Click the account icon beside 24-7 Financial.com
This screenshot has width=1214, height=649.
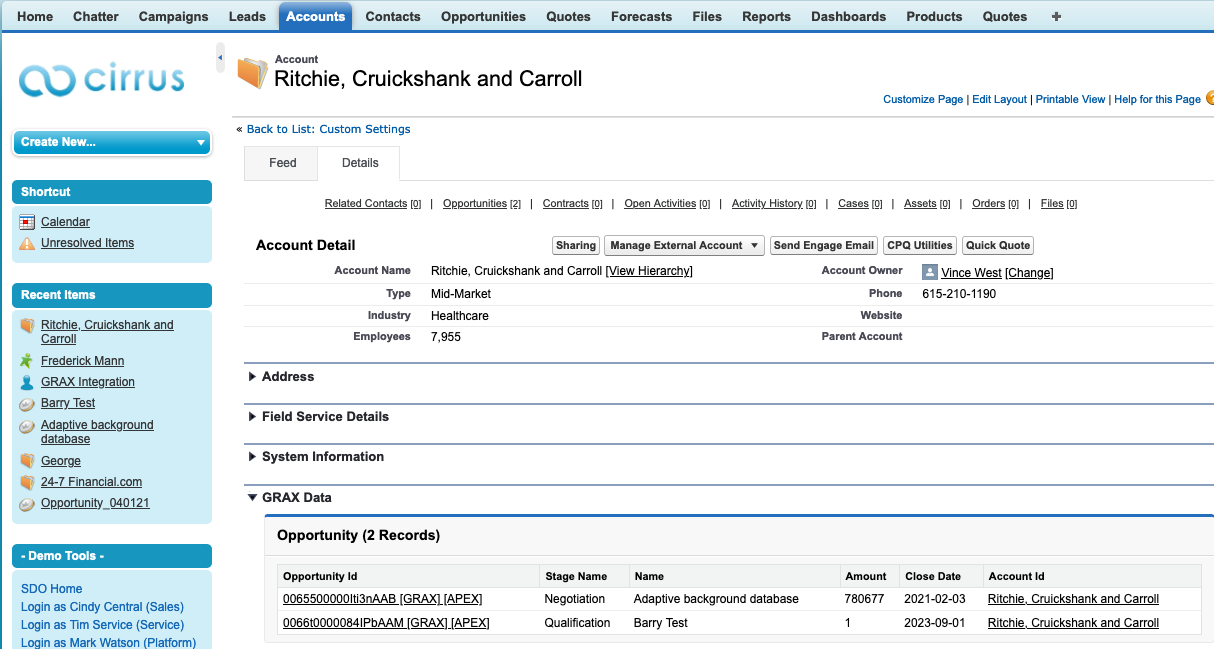[x=27, y=482]
